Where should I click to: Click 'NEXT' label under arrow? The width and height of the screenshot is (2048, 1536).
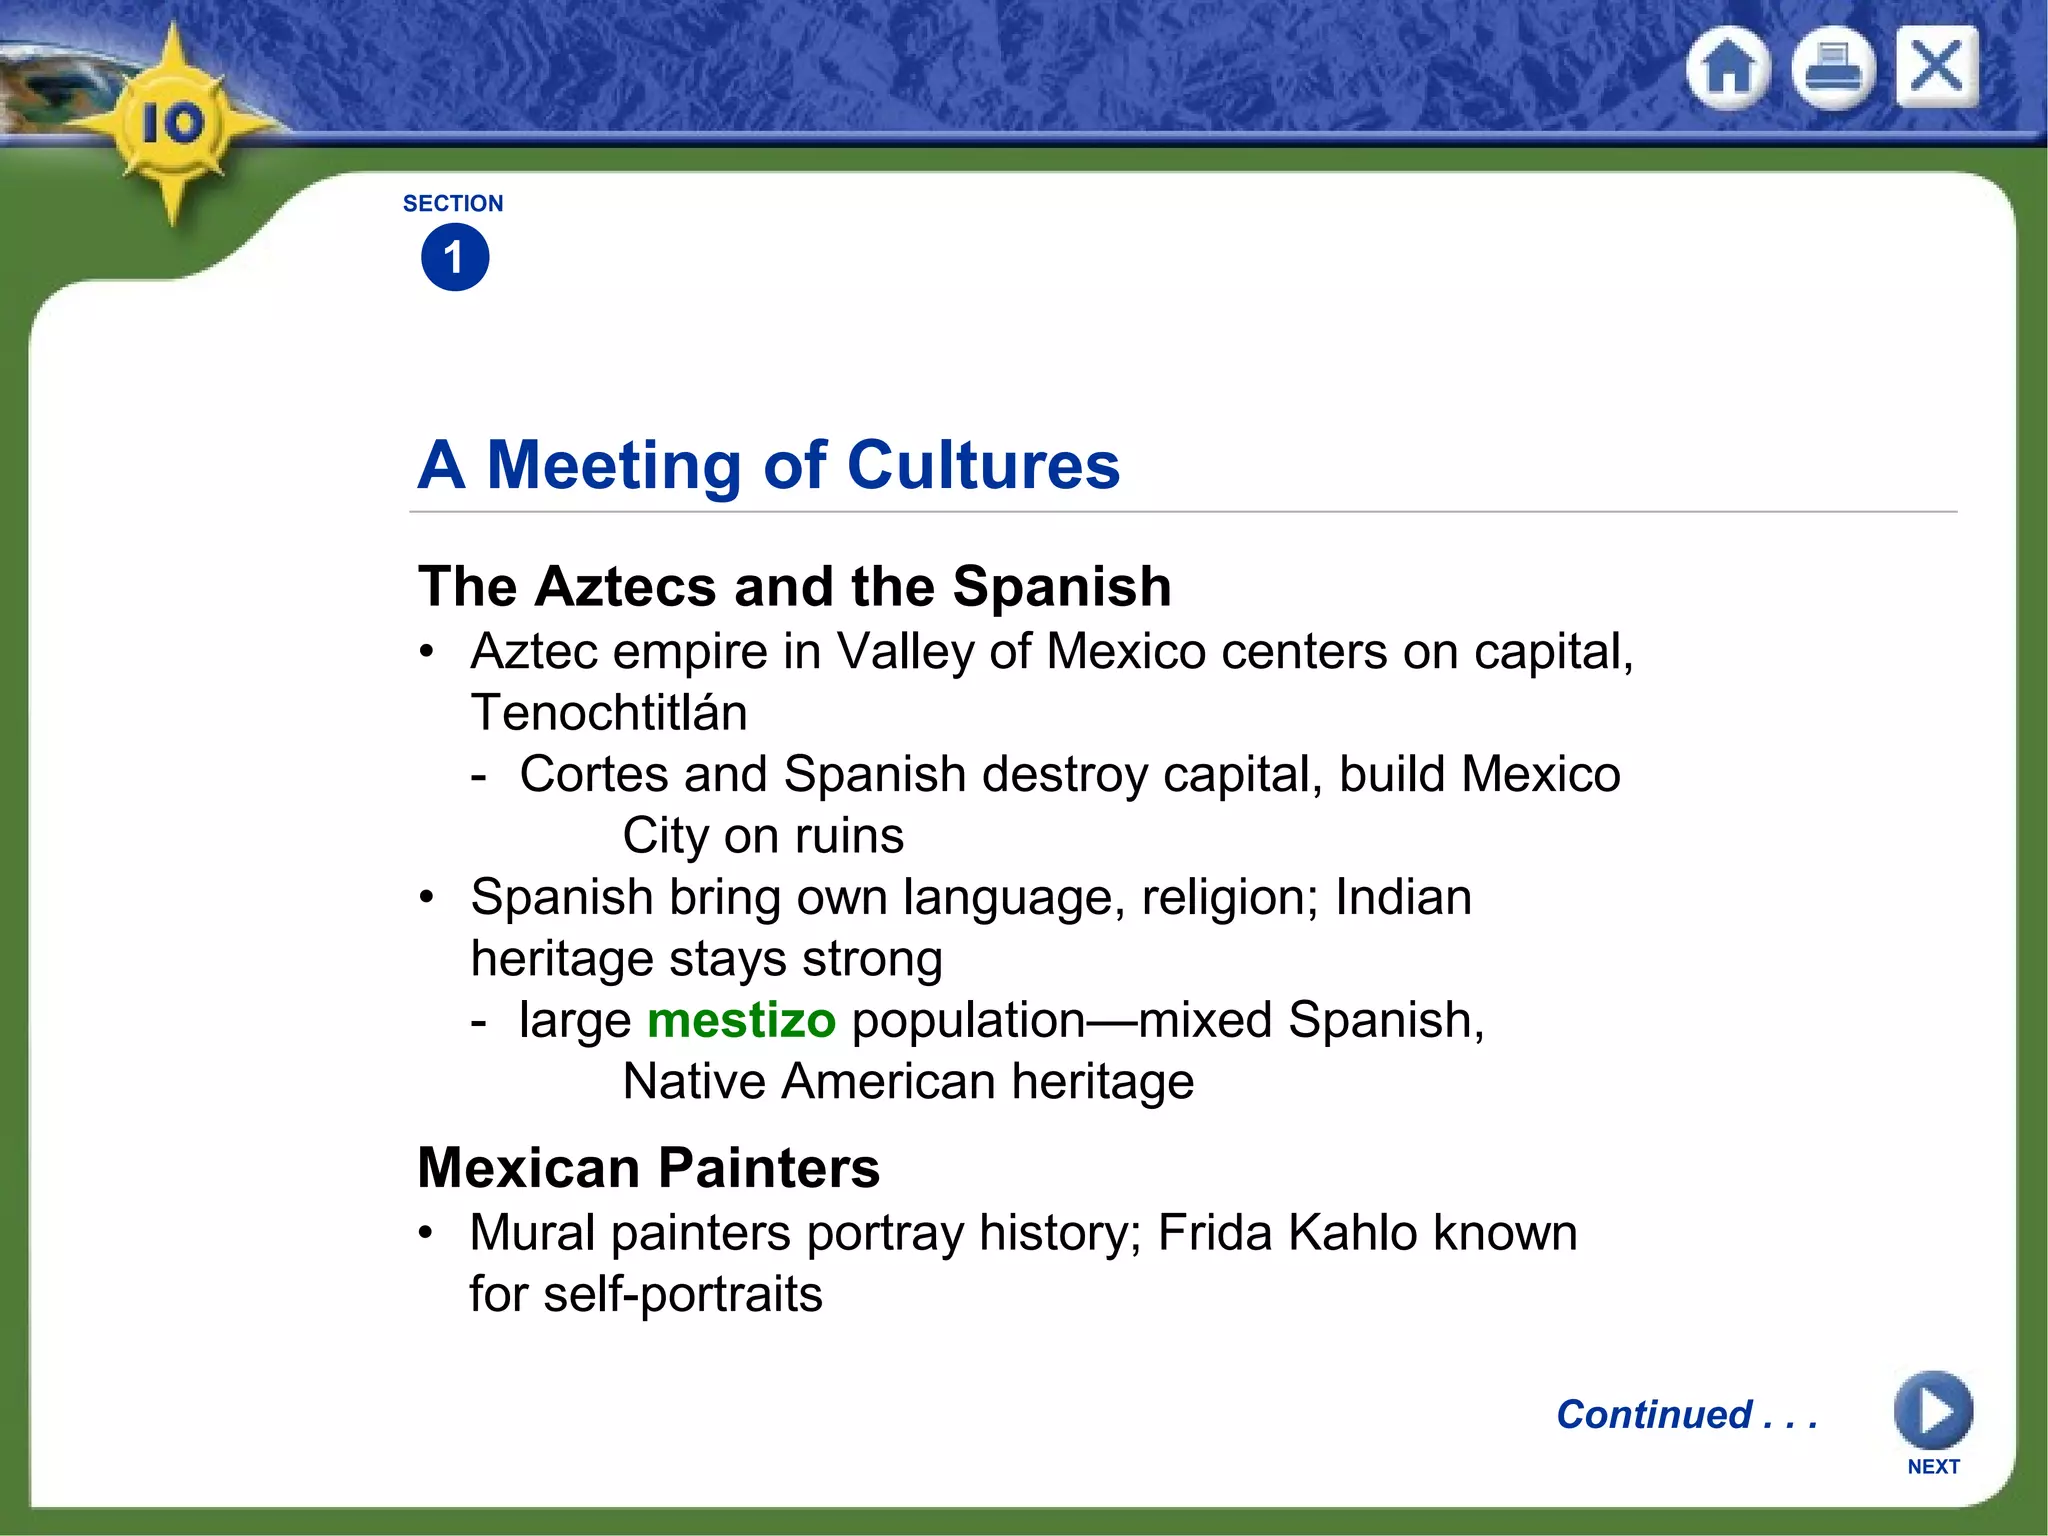pyautogui.click(x=1933, y=1466)
